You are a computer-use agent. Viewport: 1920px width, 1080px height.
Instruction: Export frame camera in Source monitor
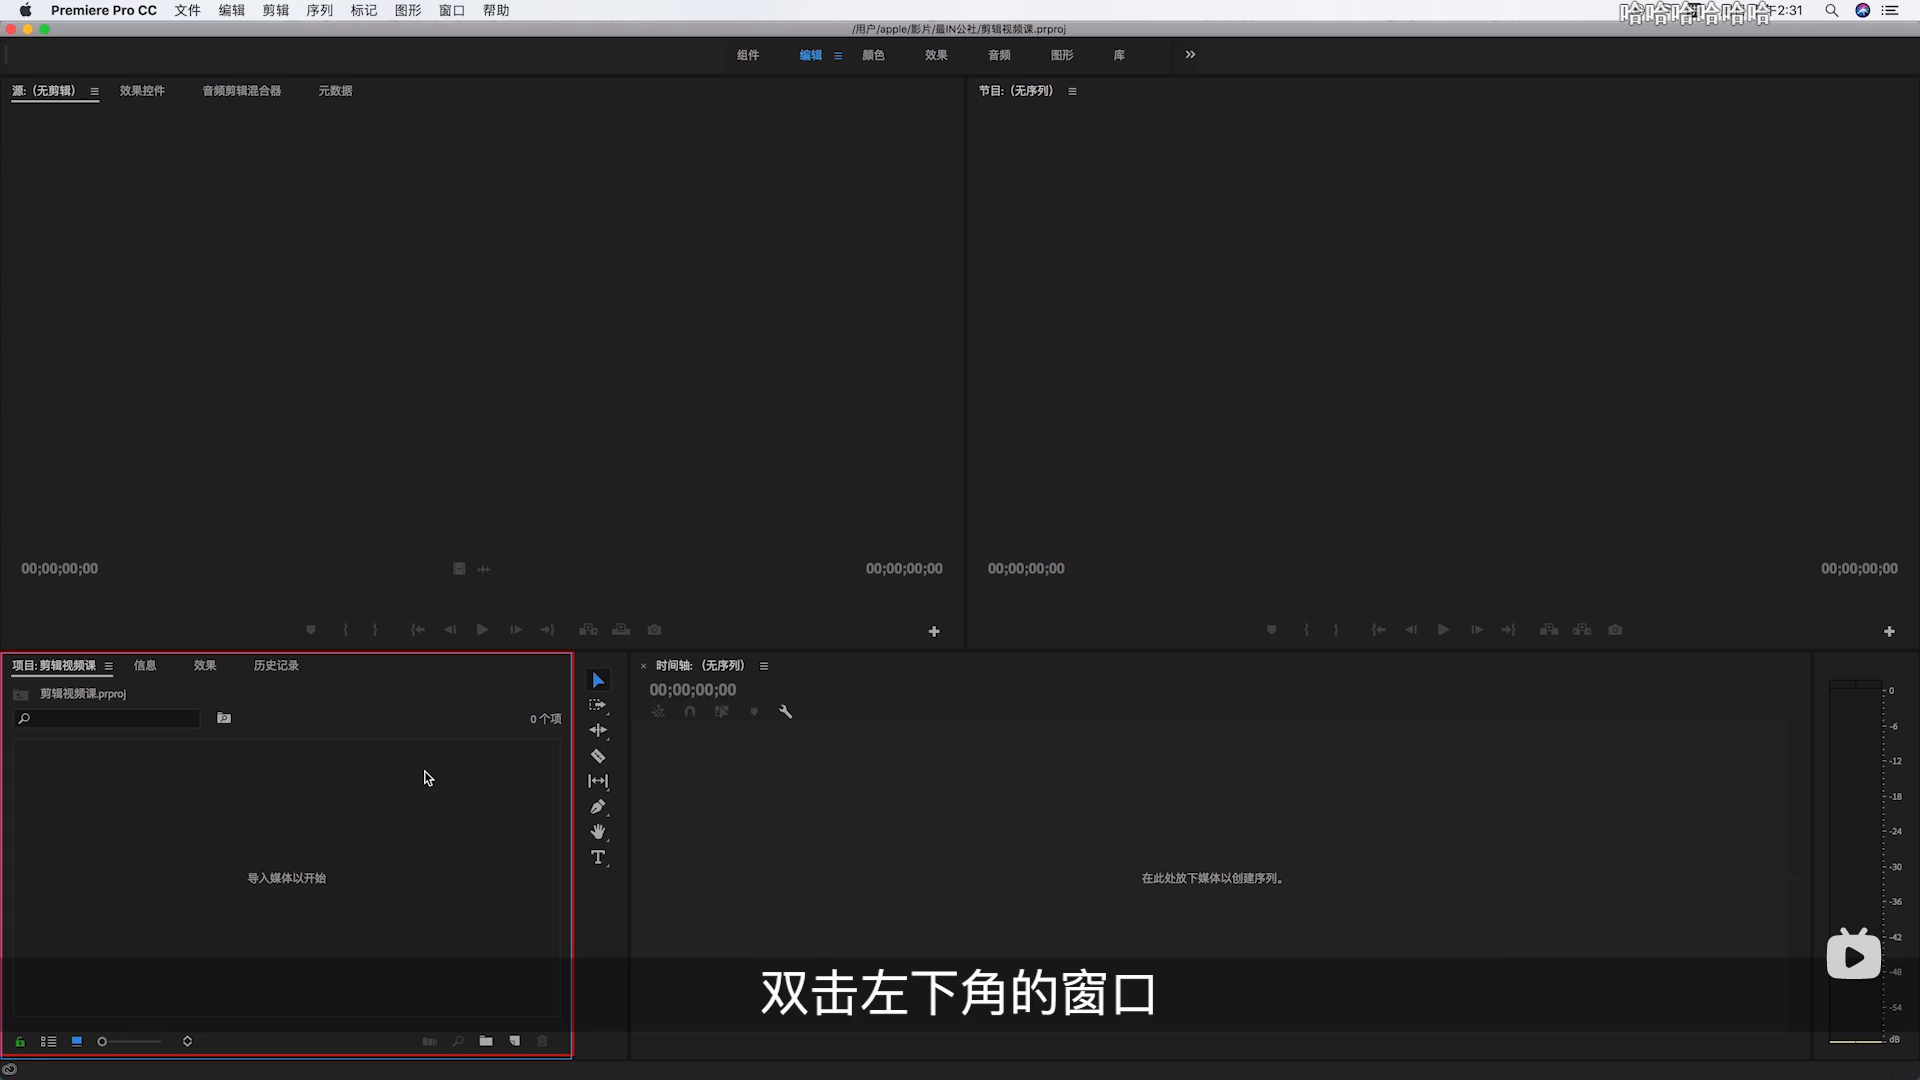point(654,630)
